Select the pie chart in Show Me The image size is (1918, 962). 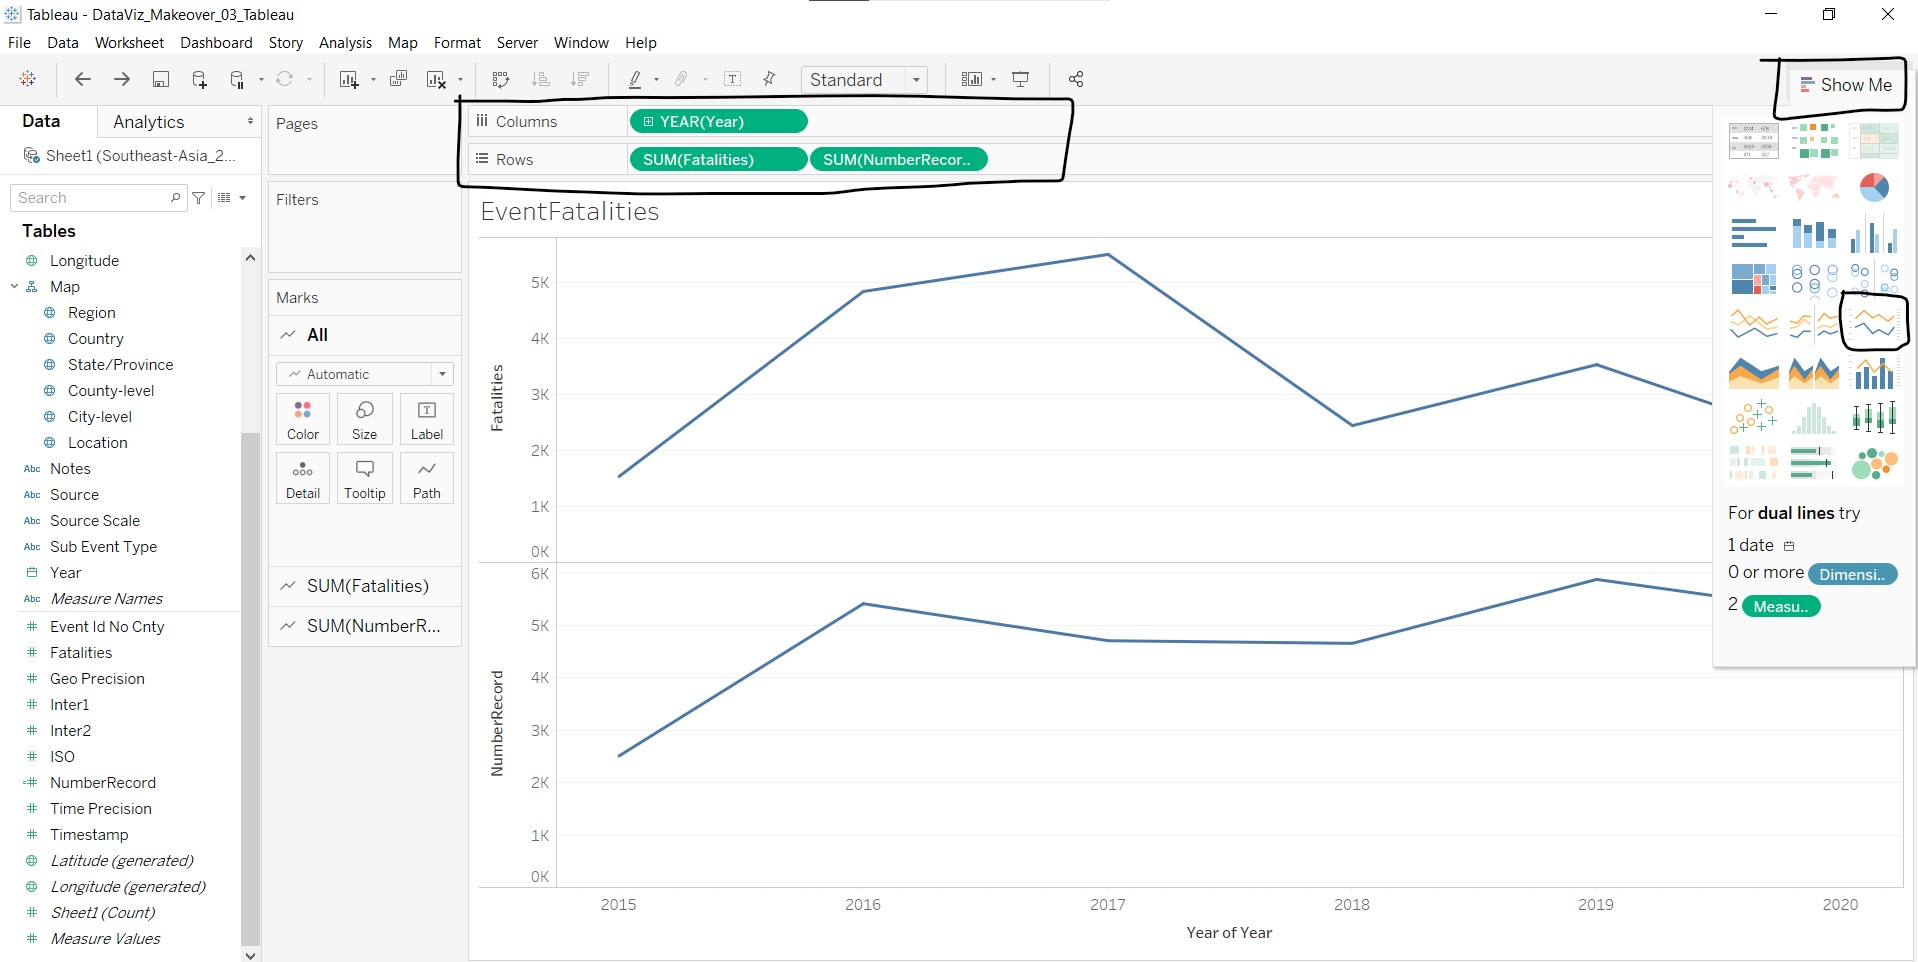1874,187
